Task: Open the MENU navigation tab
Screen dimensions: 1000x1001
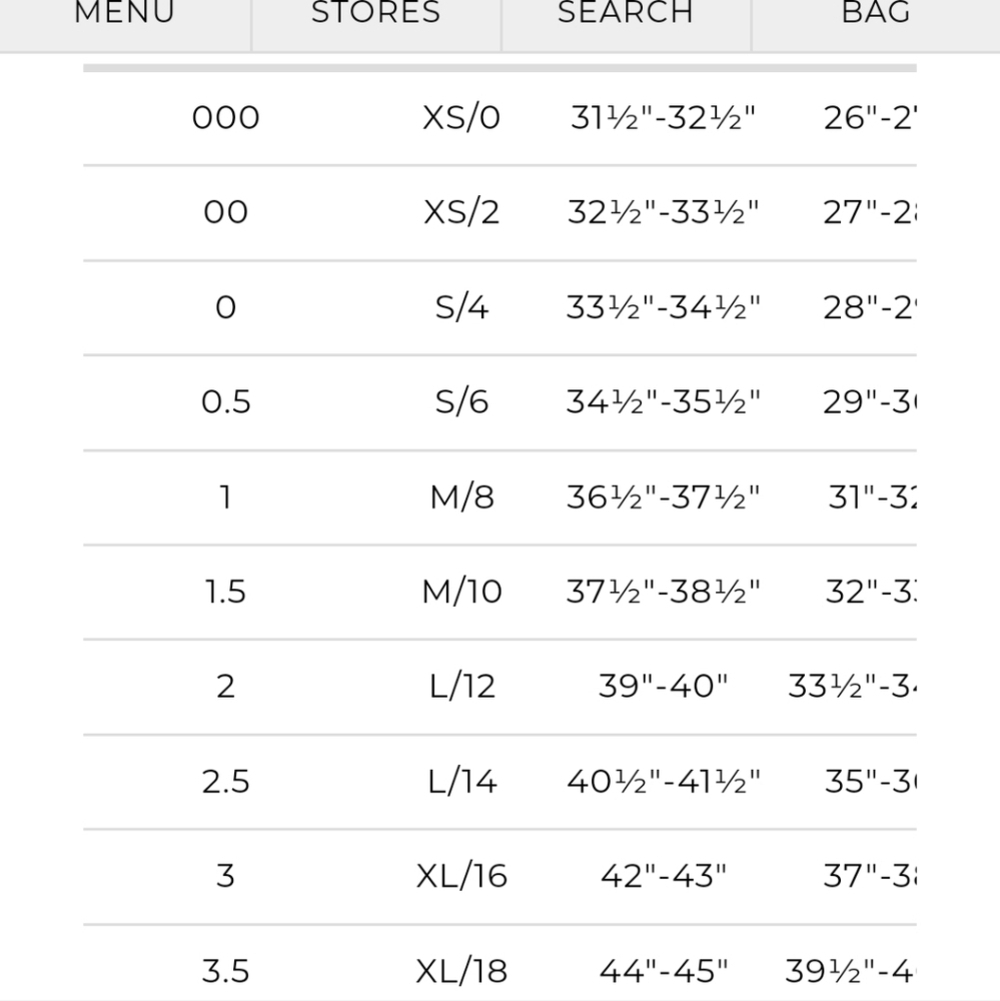Action: click(125, 14)
